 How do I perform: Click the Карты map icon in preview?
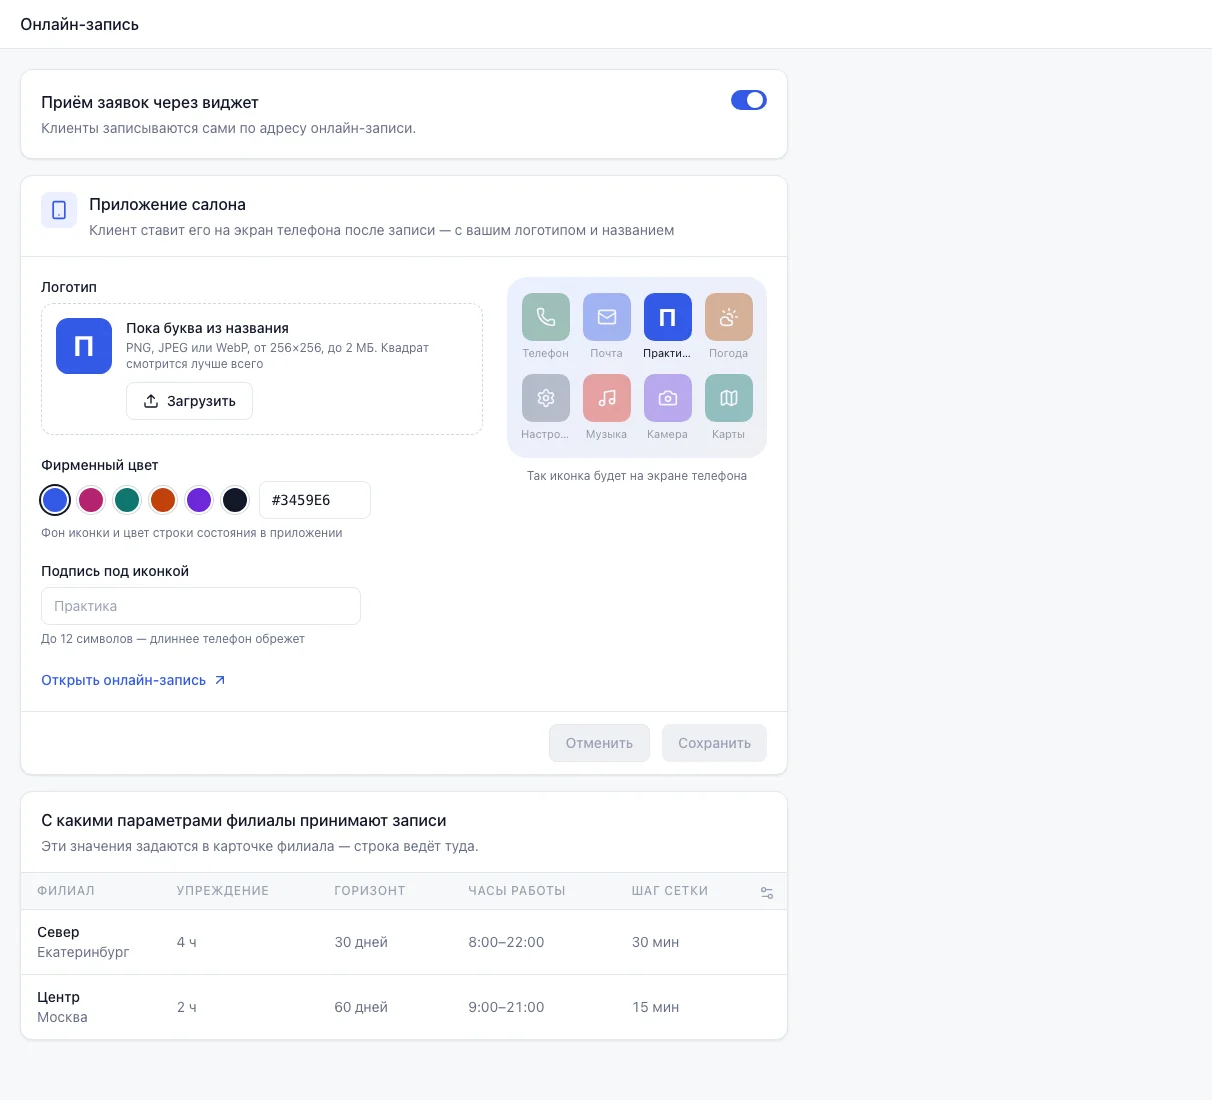(729, 398)
